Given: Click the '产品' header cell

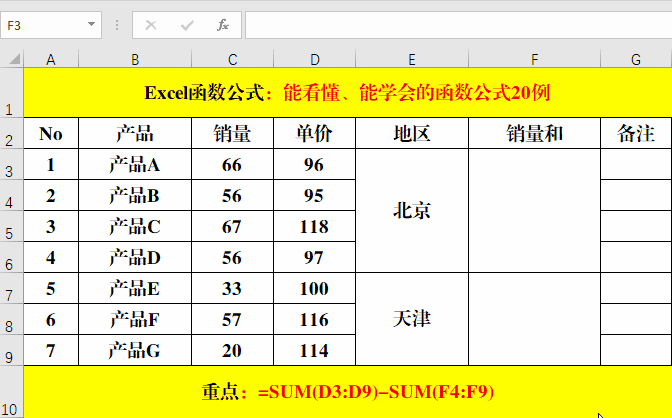Looking at the screenshot, I should 135,133.
